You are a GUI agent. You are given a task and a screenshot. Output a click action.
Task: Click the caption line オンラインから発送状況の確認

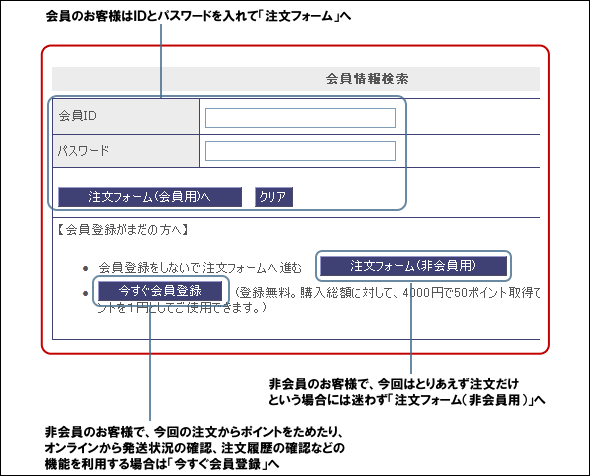(195, 448)
